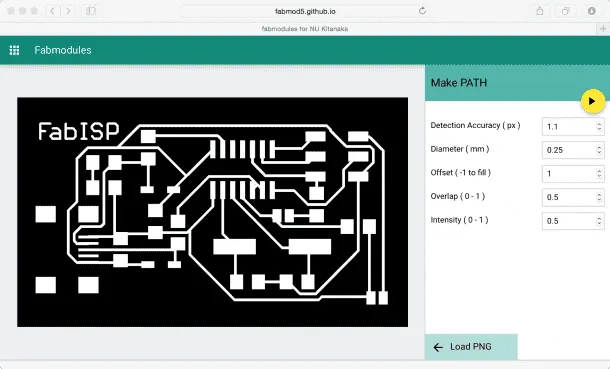Go forward in browser history
This screenshot has height=369, width=610.
click(68, 11)
